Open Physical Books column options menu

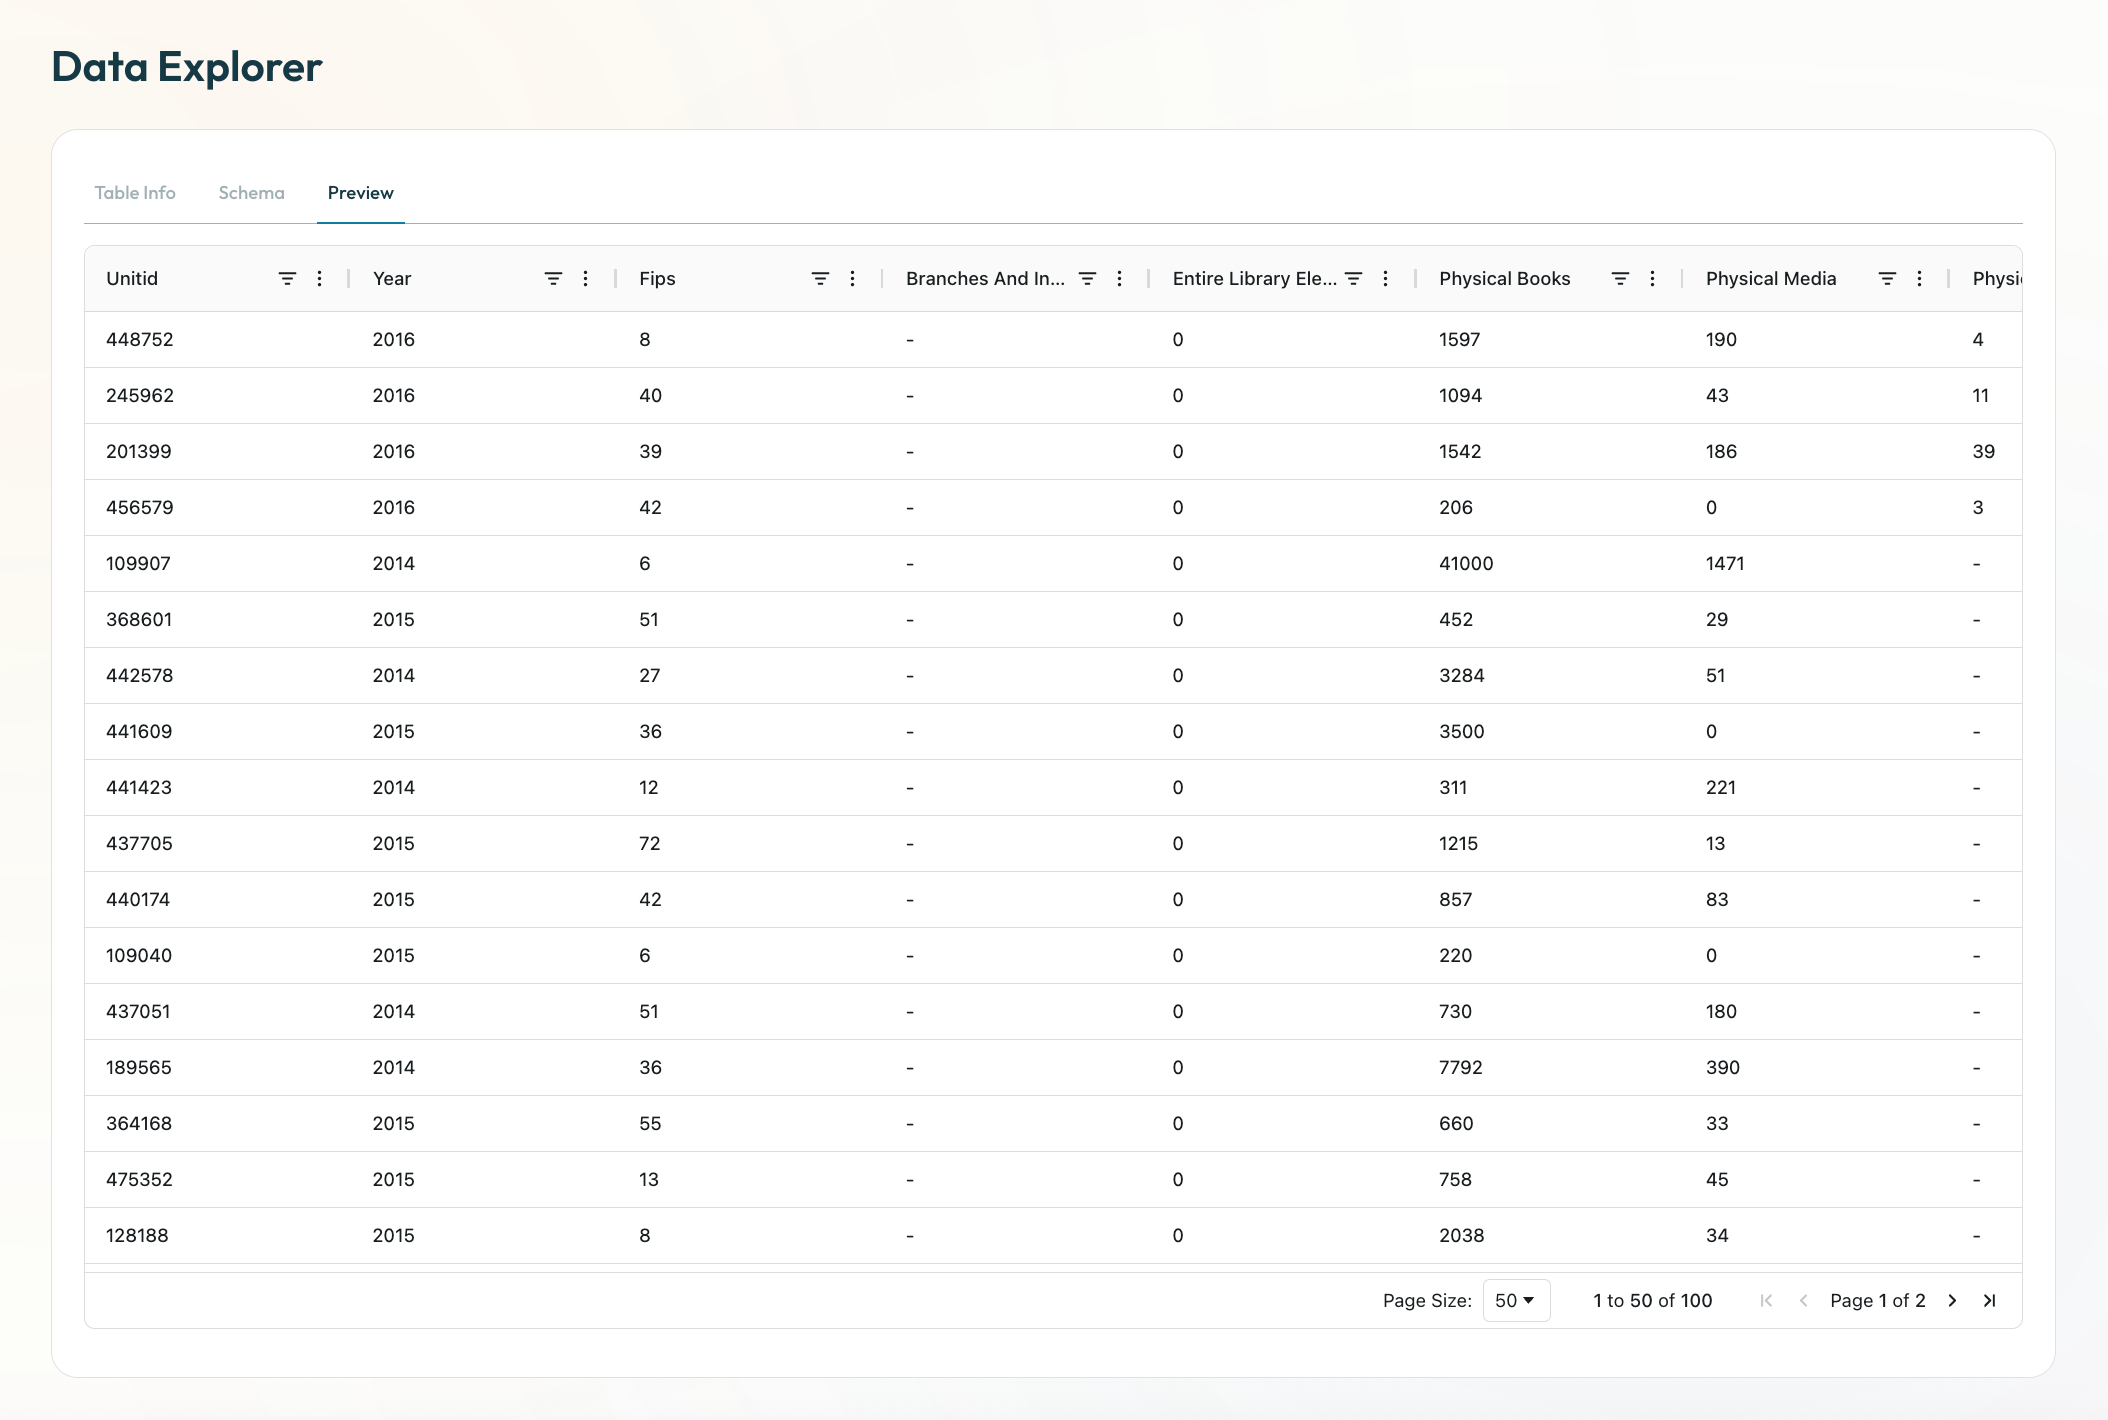tap(1653, 279)
